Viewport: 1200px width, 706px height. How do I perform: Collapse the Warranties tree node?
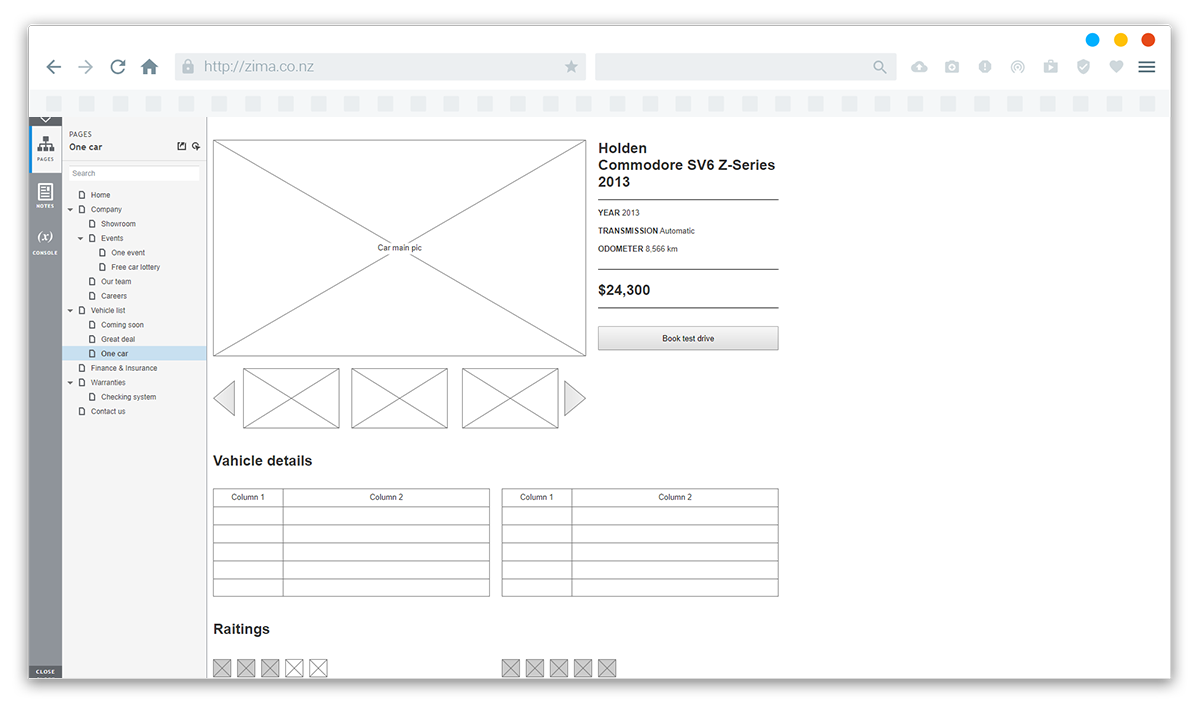pyautogui.click(x=71, y=383)
